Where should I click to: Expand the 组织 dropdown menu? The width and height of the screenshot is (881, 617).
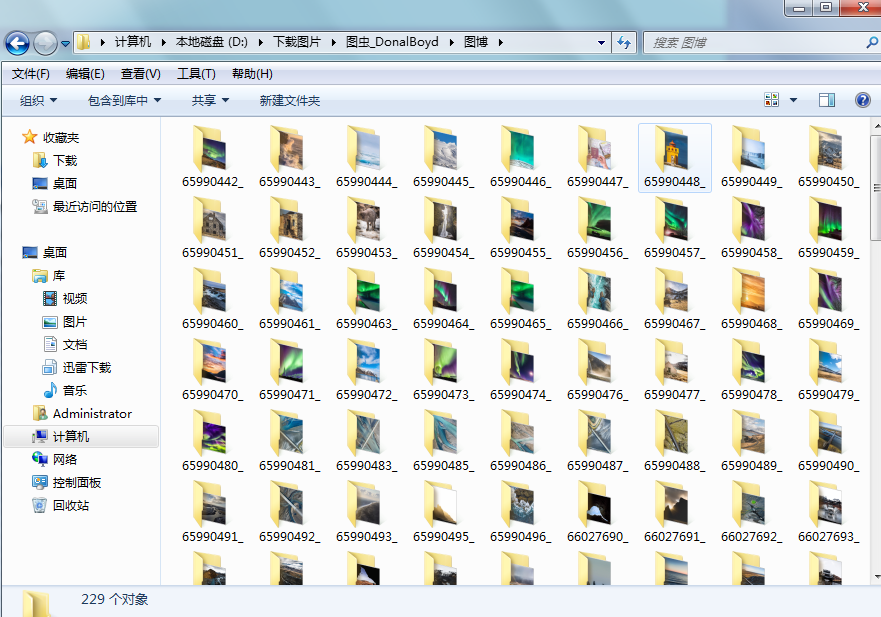click(x=39, y=101)
